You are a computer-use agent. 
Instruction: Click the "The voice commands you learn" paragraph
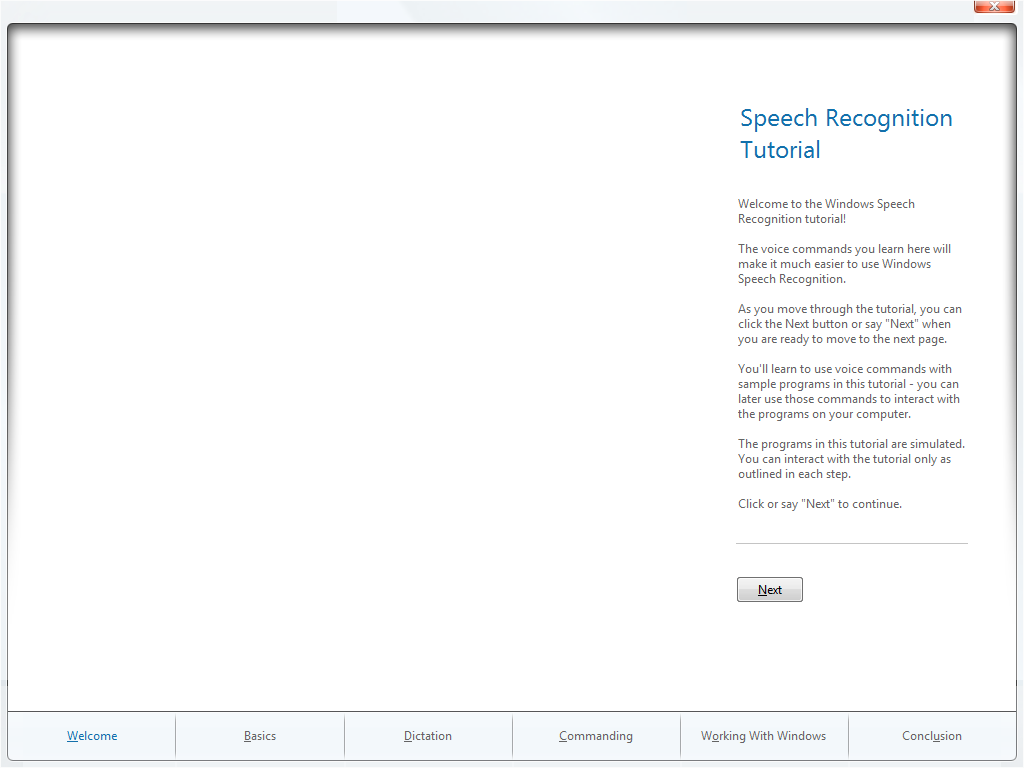pyautogui.click(x=844, y=264)
